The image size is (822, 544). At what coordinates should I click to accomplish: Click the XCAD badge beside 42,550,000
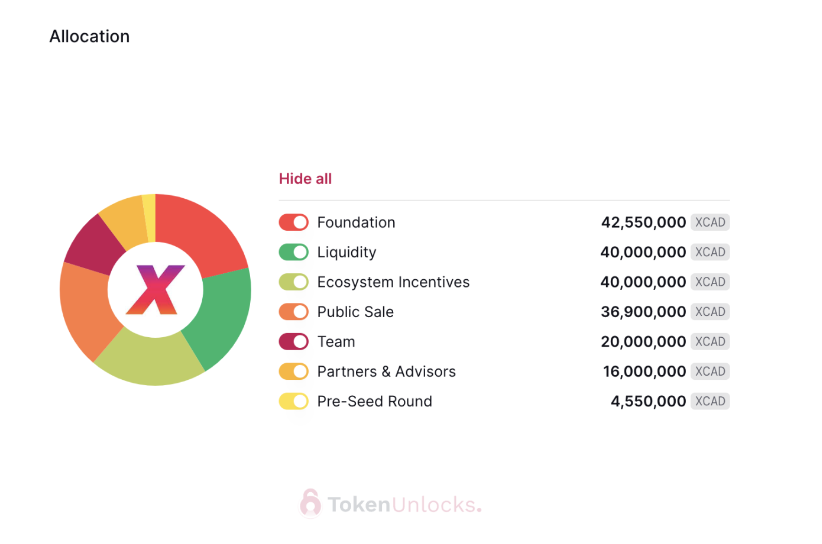click(710, 222)
